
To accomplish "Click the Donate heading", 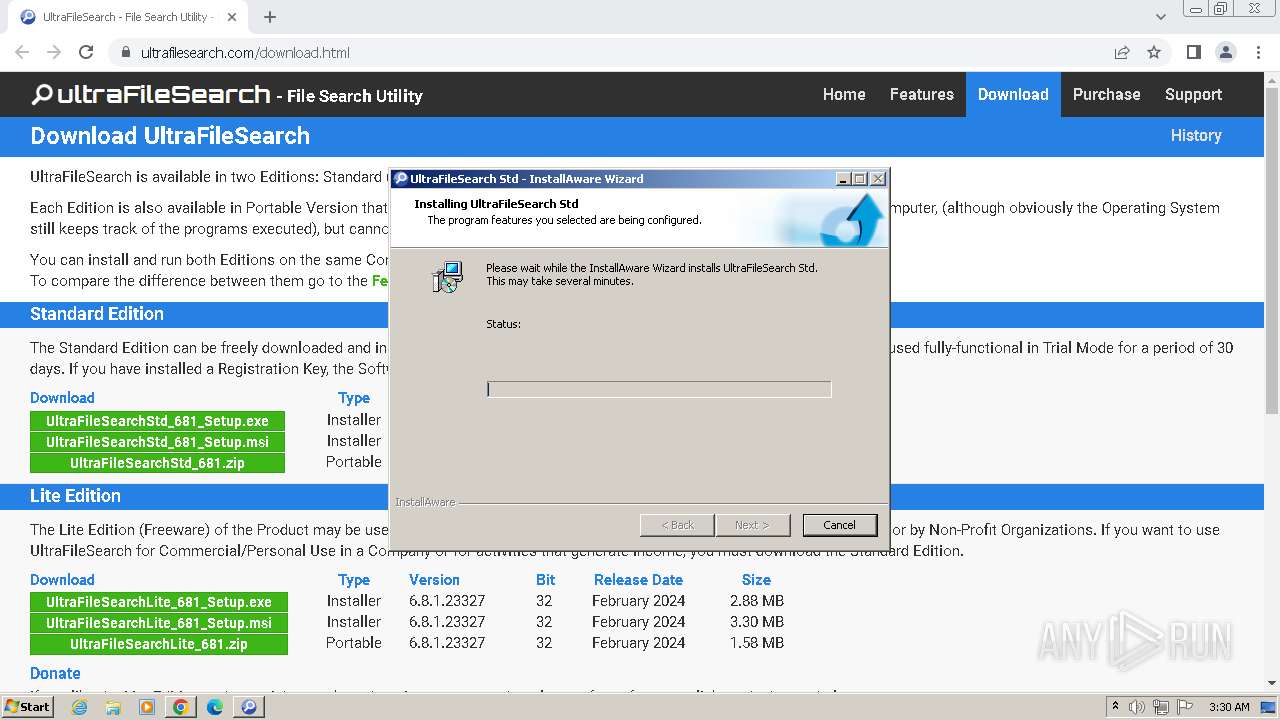I will coord(55,673).
